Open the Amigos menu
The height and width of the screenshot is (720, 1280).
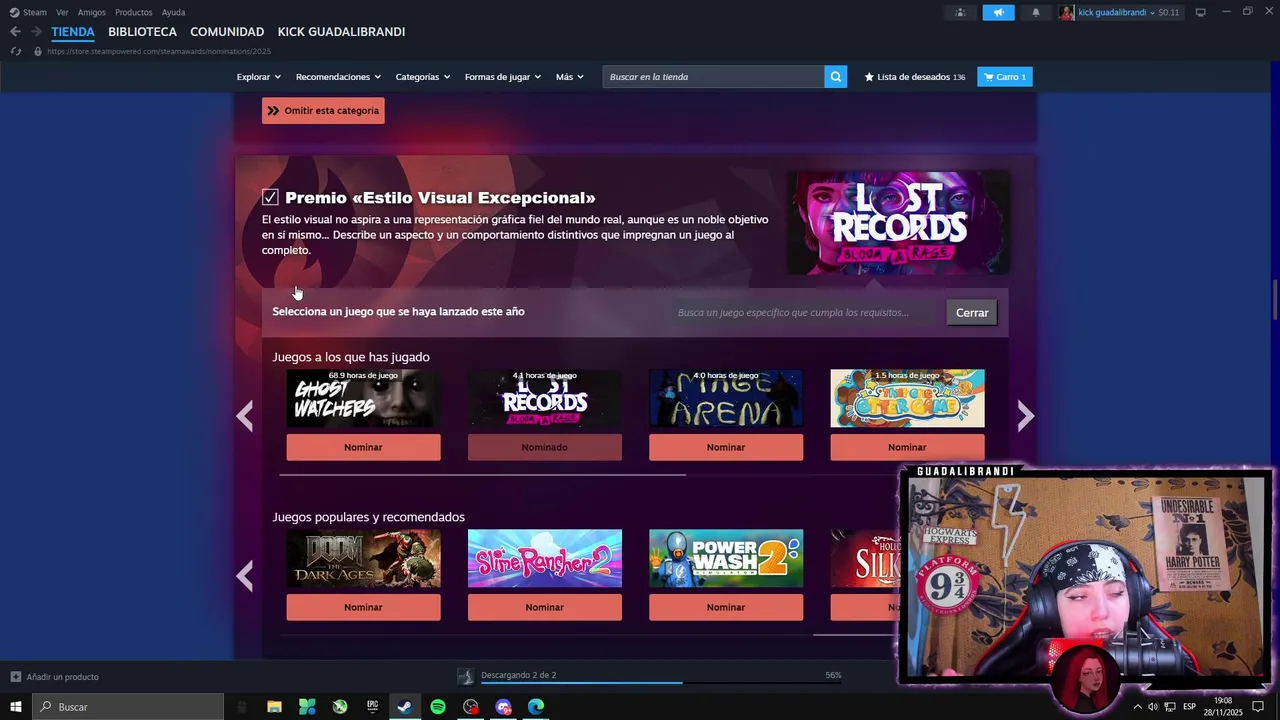[x=92, y=12]
